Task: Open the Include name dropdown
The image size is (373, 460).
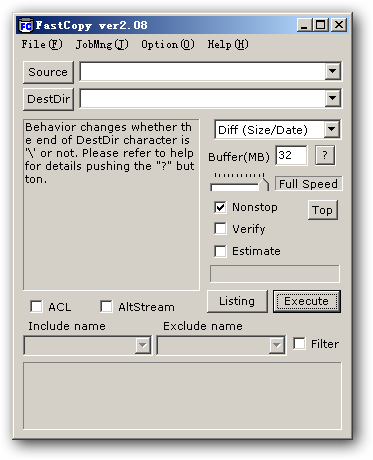Action: (143, 345)
